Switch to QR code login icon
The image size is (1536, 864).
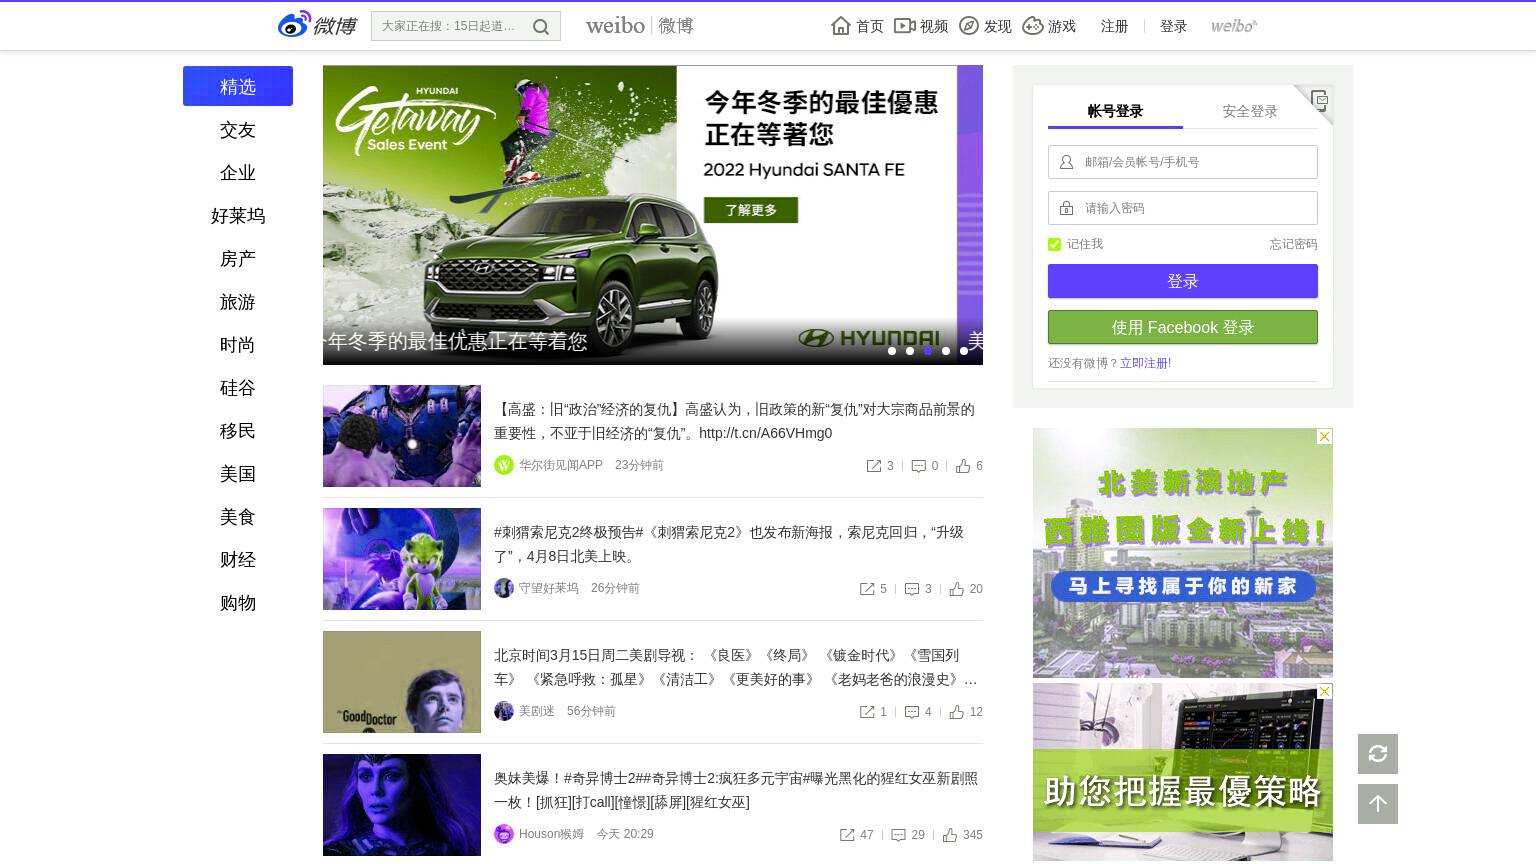[x=1319, y=99]
